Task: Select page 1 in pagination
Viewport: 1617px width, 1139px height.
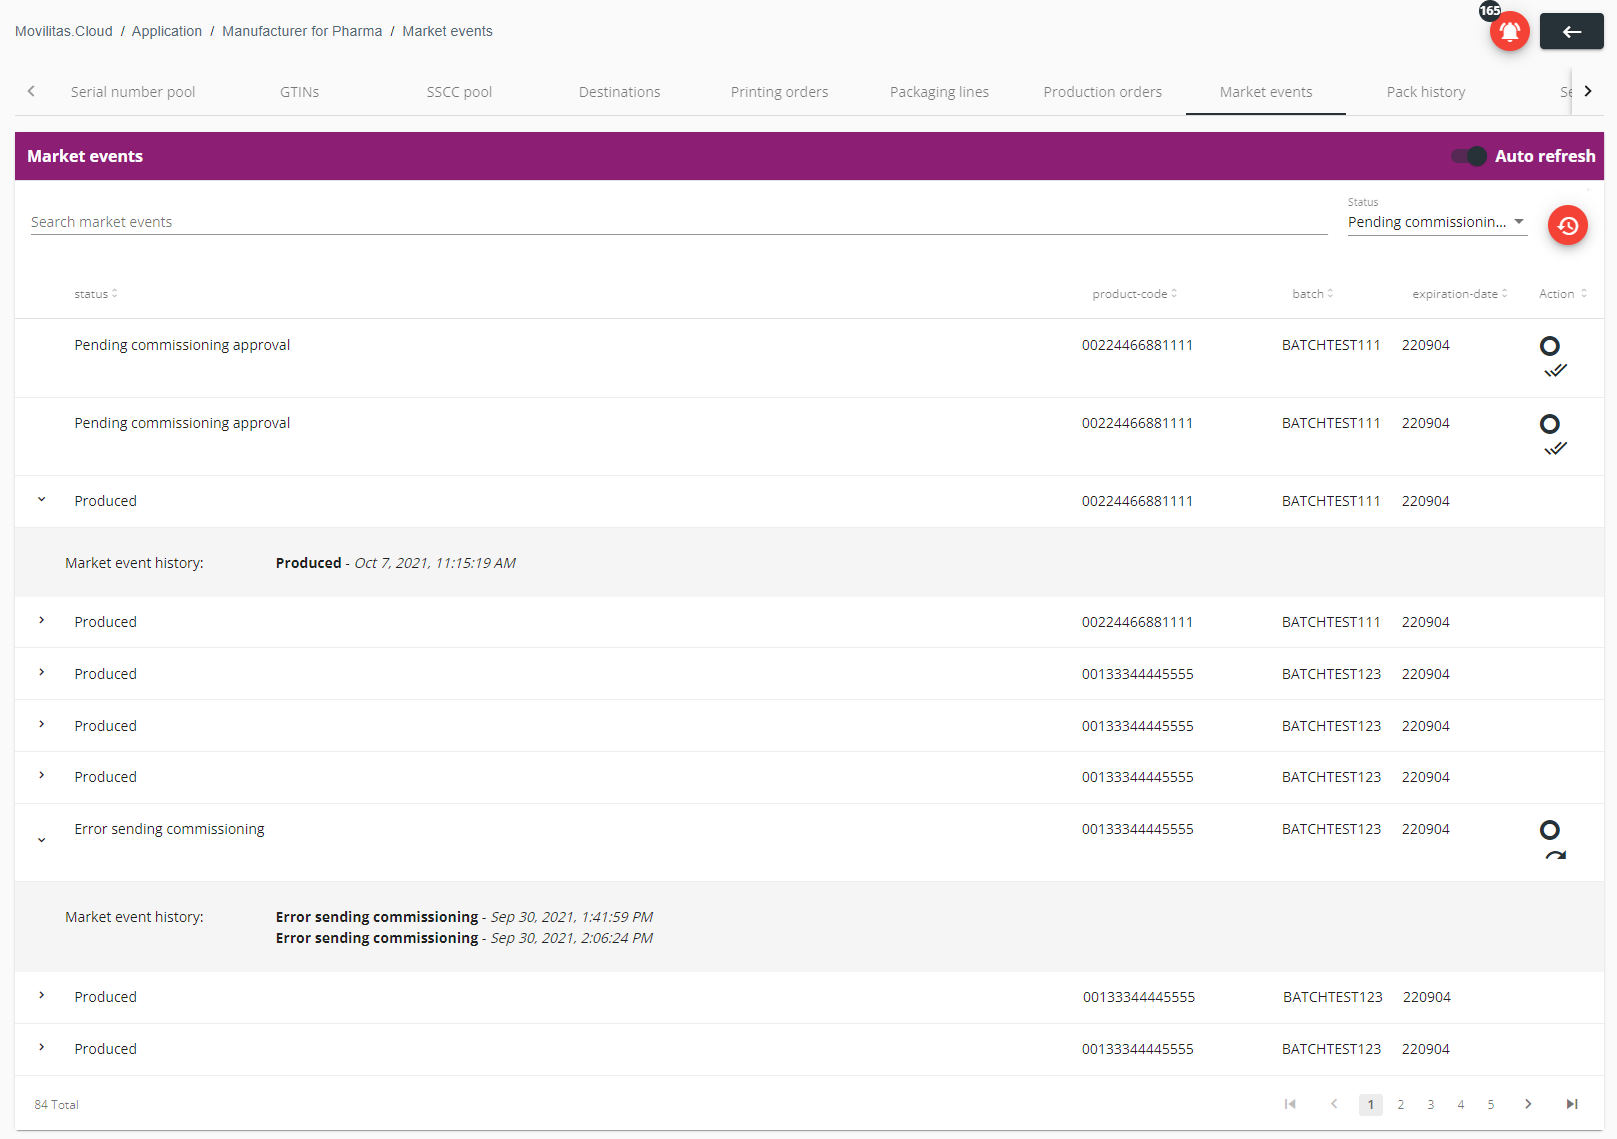Action: 1371,1104
